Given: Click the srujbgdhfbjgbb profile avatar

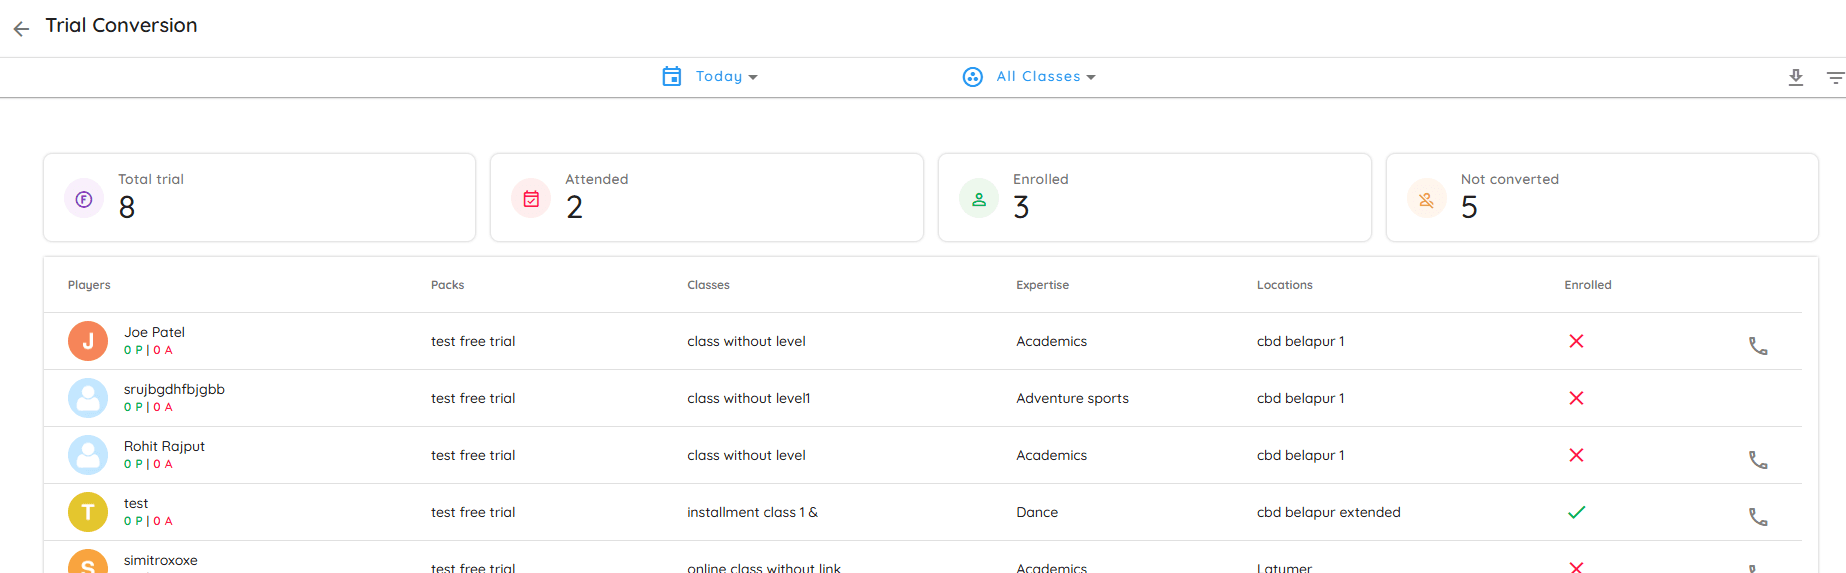Looking at the screenshot, I should click(88, 398).
